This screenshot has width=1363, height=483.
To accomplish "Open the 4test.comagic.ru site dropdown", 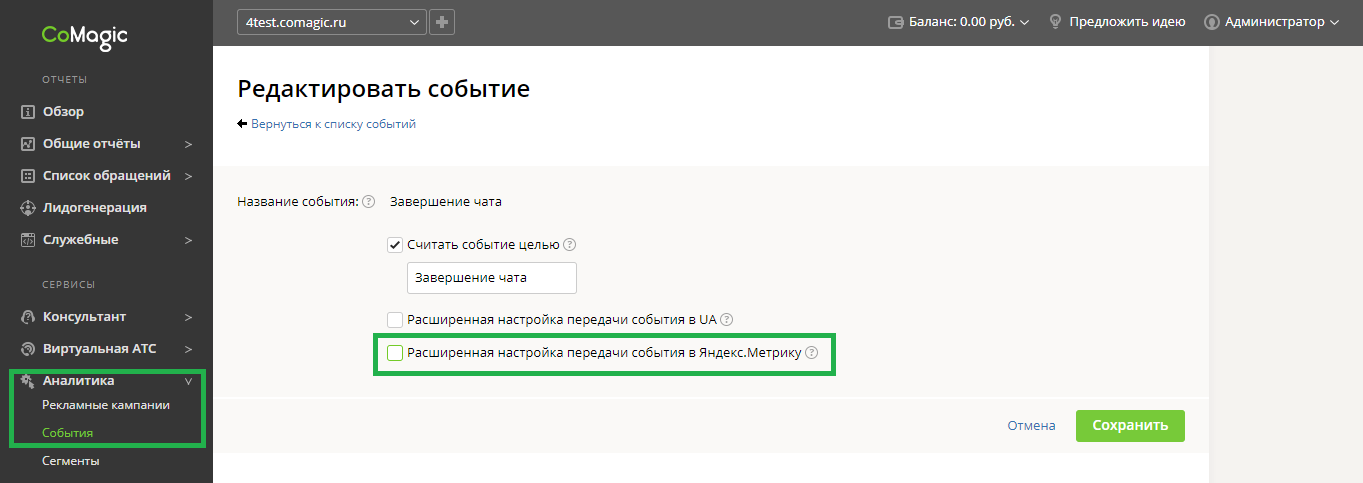I will pyautogui.click(x=332, y=21).
